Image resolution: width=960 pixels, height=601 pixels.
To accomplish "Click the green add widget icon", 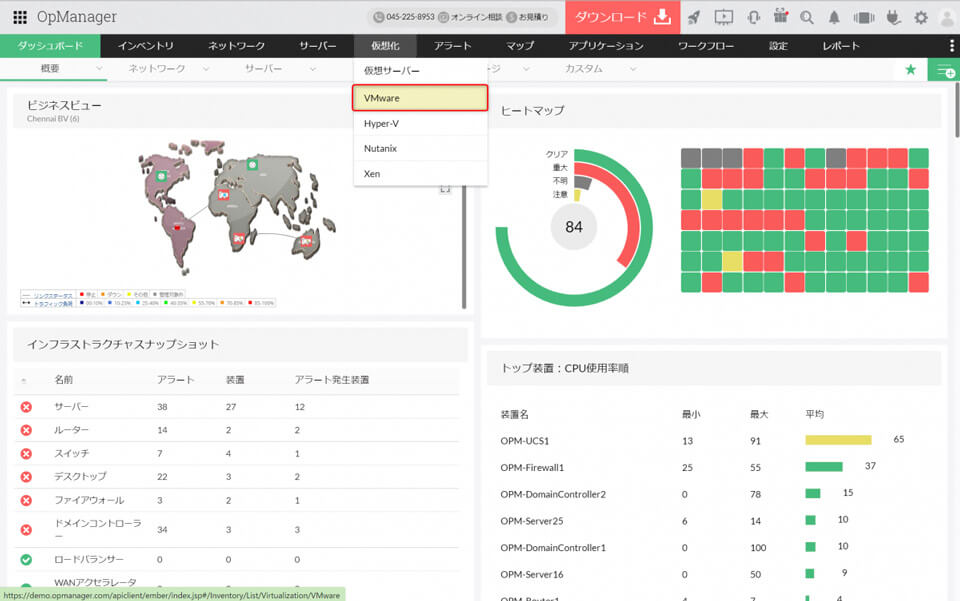I will [943, 69].
